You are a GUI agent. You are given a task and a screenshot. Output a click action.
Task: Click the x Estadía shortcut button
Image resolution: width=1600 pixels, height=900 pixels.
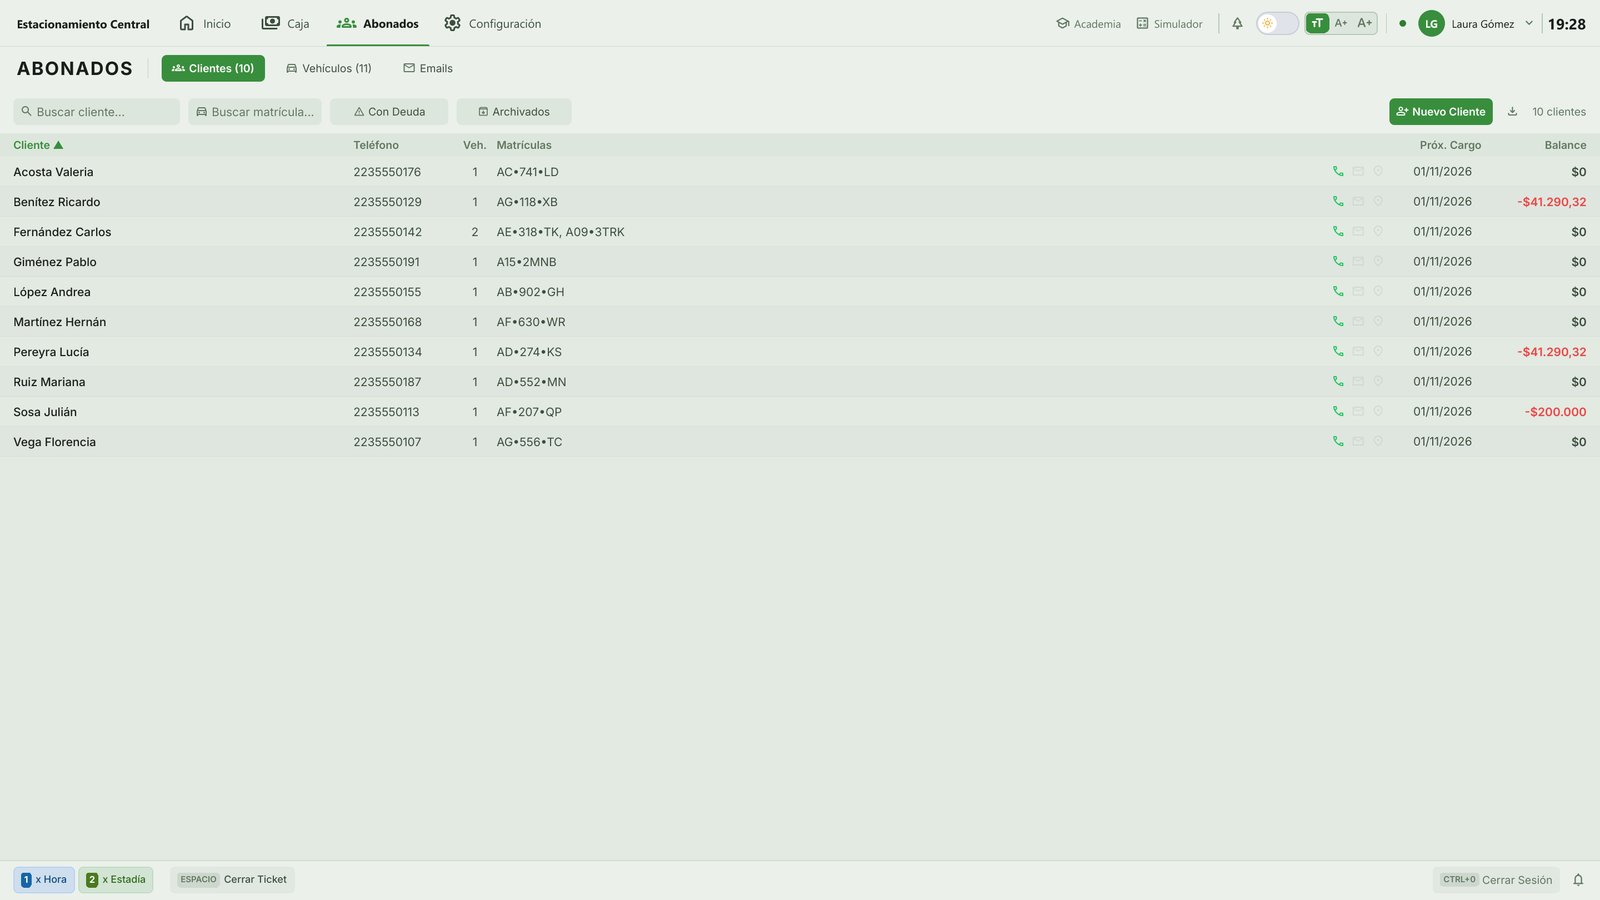(x=116, y=880)
